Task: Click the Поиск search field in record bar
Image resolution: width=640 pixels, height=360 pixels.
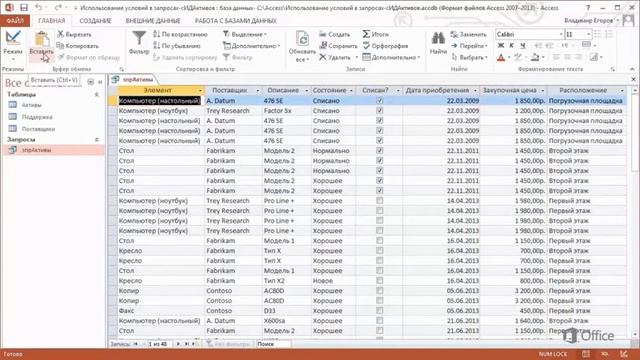Action: click(x=273, y=344)
